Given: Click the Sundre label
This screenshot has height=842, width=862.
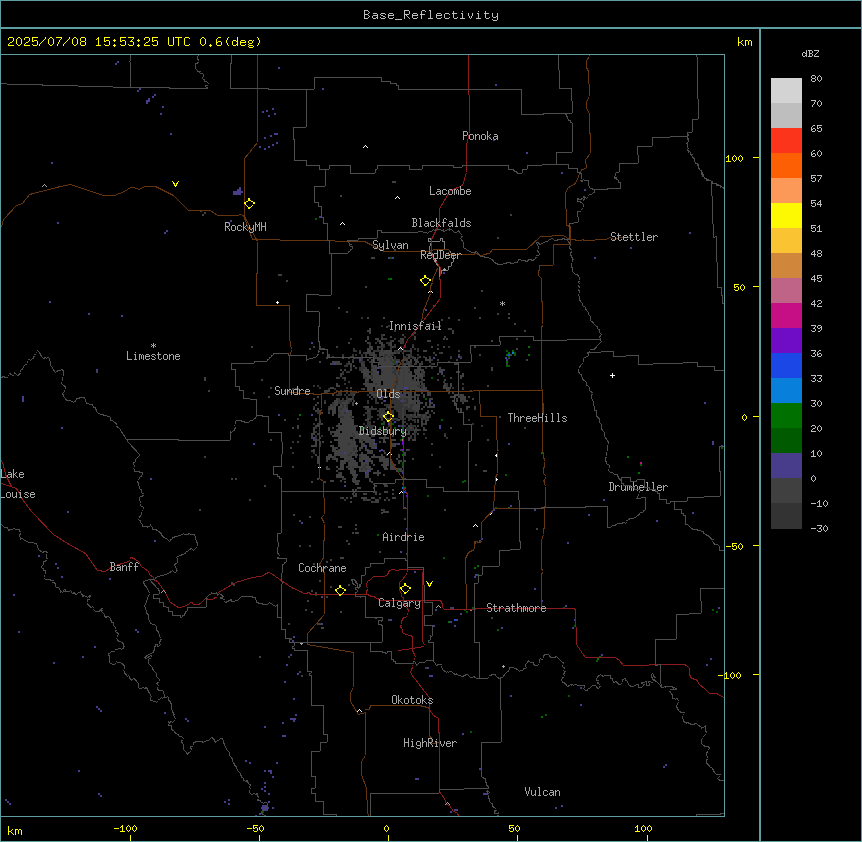Looking at the screenshot, I should click(292, 391).
